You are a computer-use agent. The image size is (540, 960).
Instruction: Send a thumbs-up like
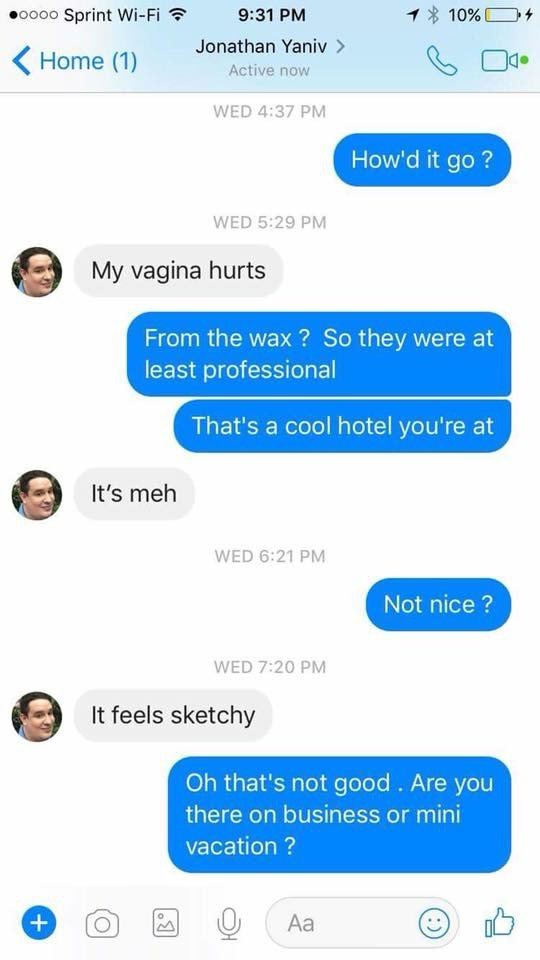click(x=500, y=921)
